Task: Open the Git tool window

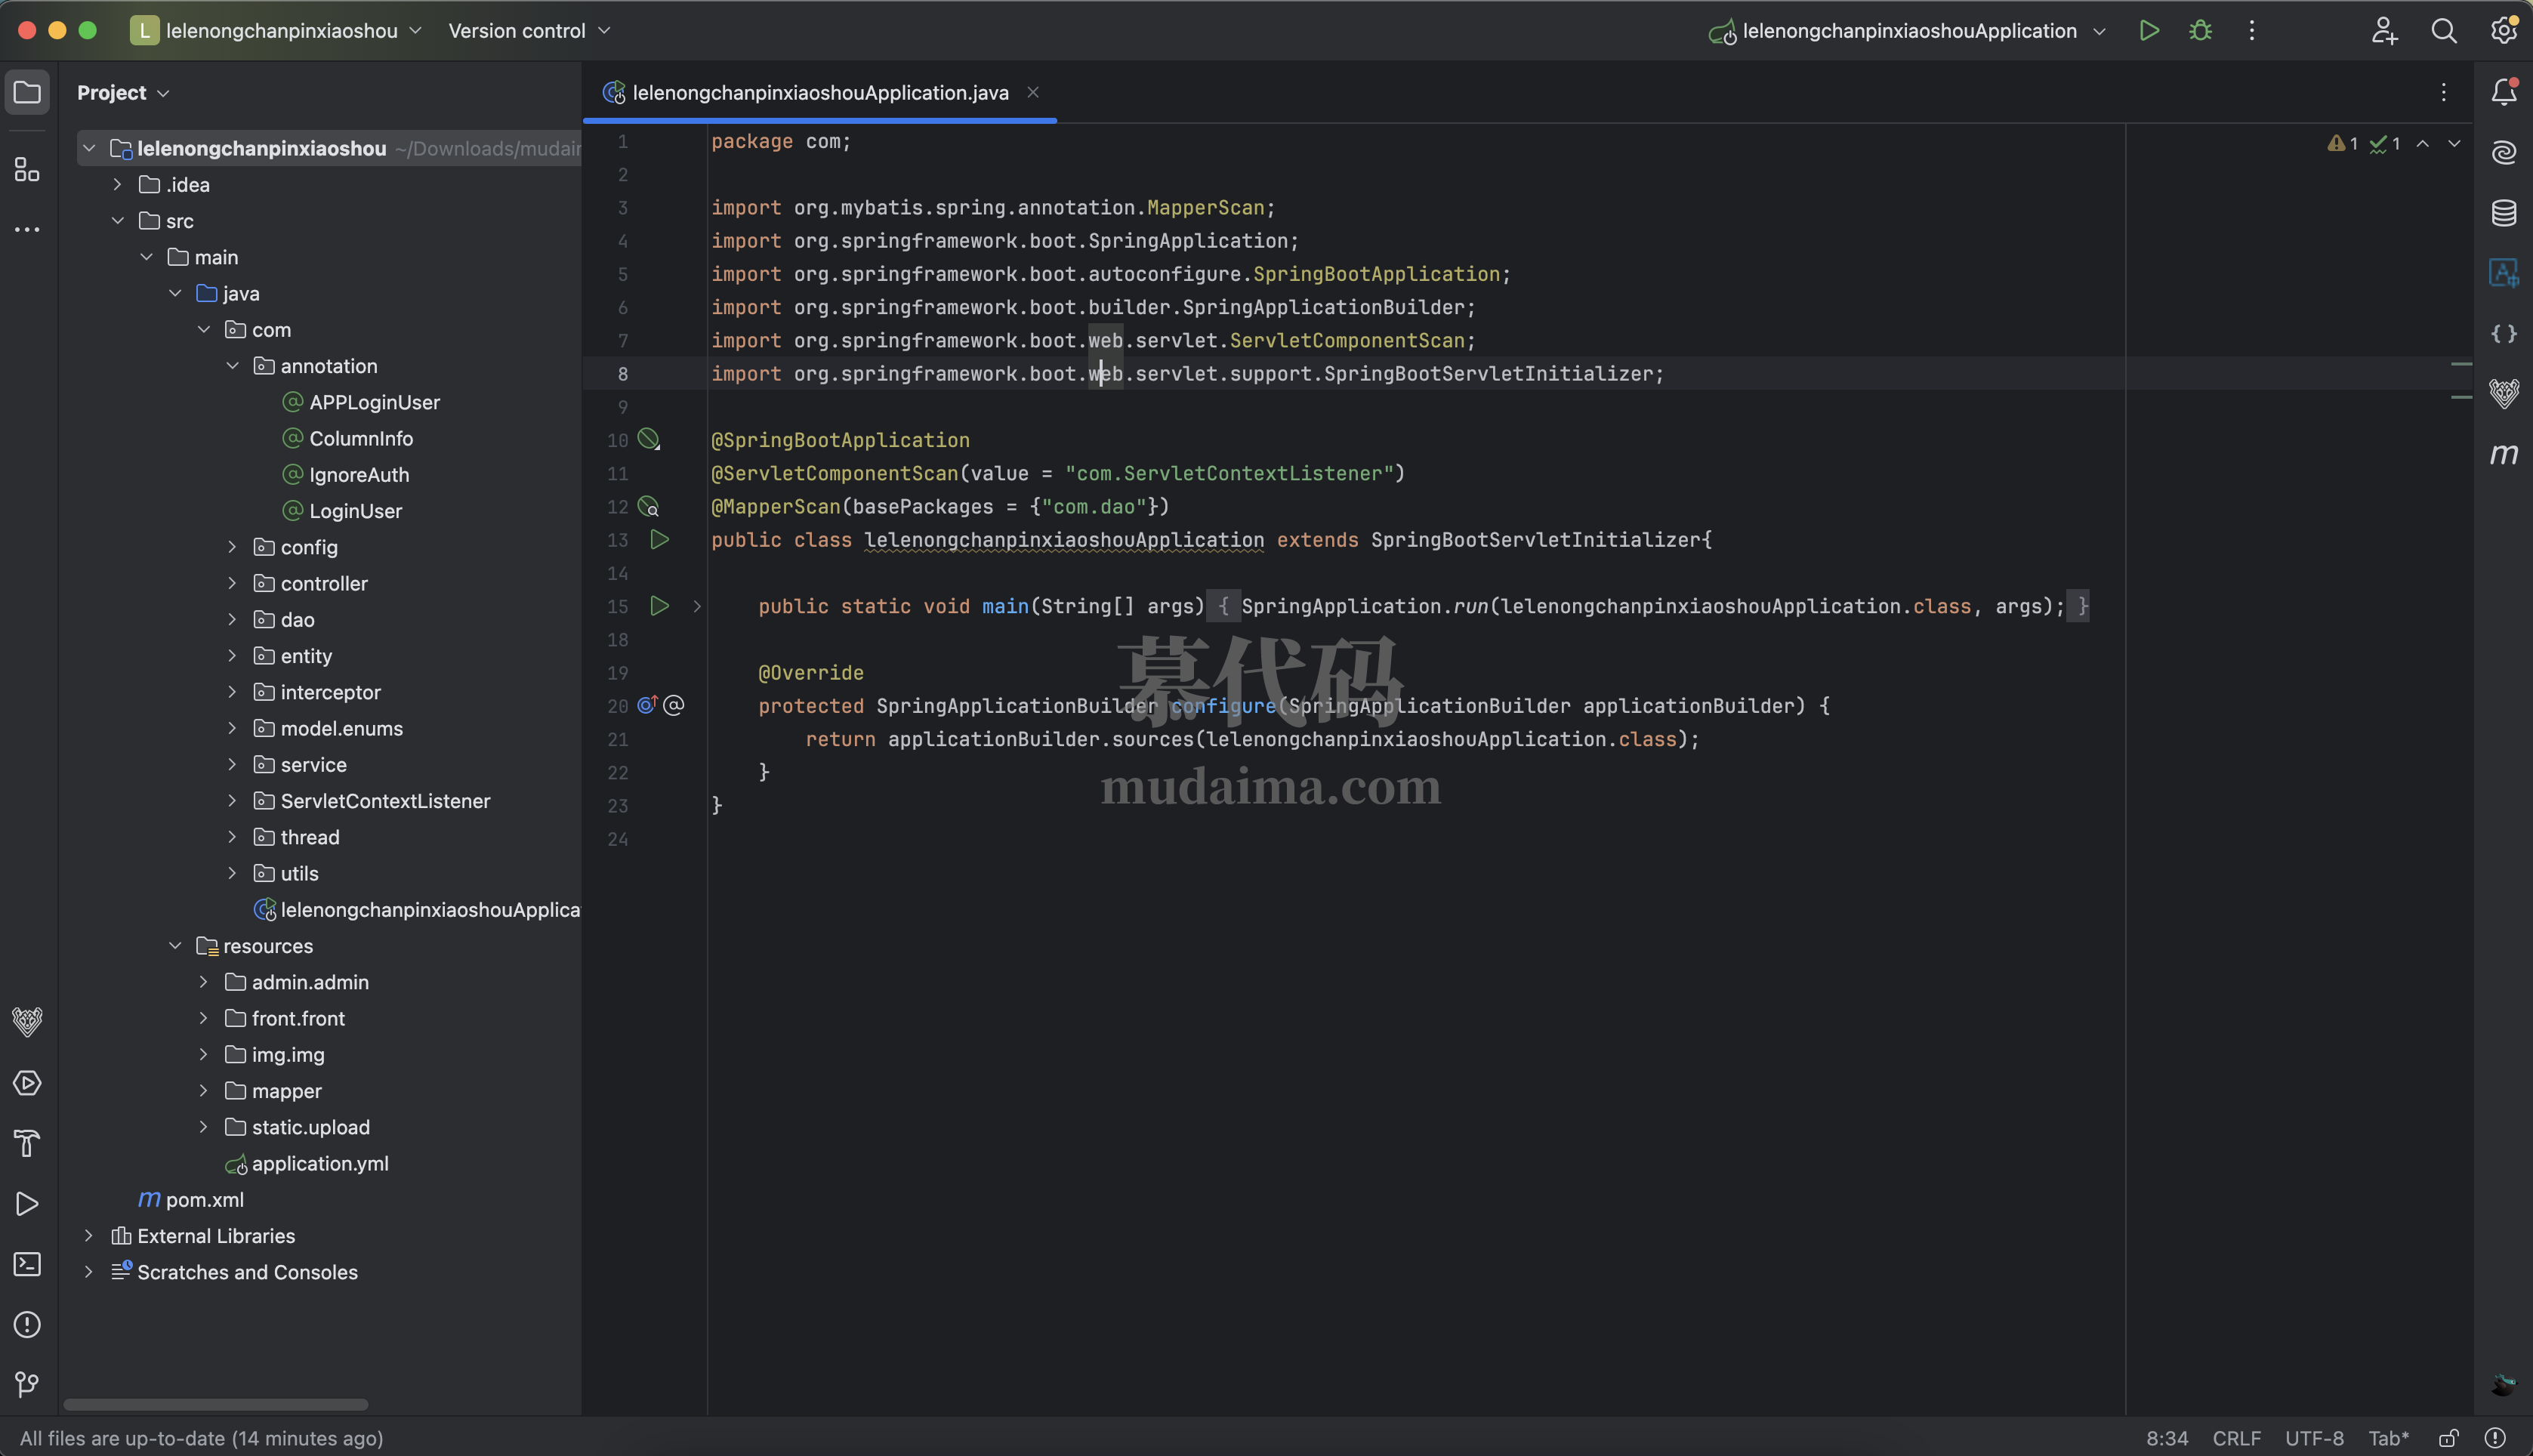Action: click(x=27, y=1385)
